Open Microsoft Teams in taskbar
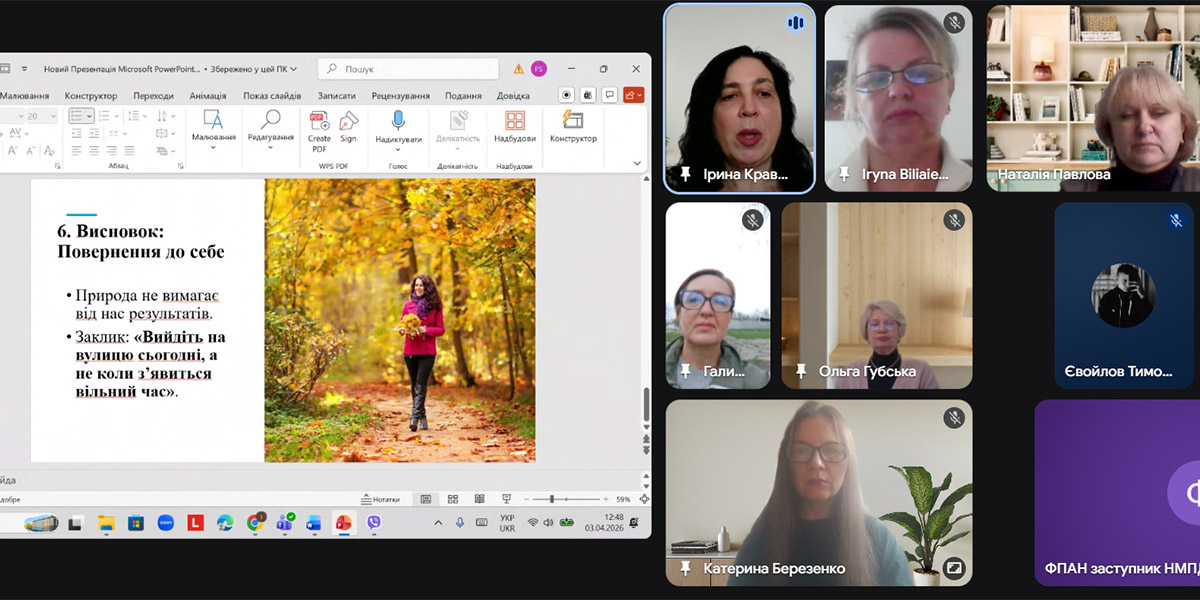This screenshot has width=1200, height=600. tap(284, 522)
